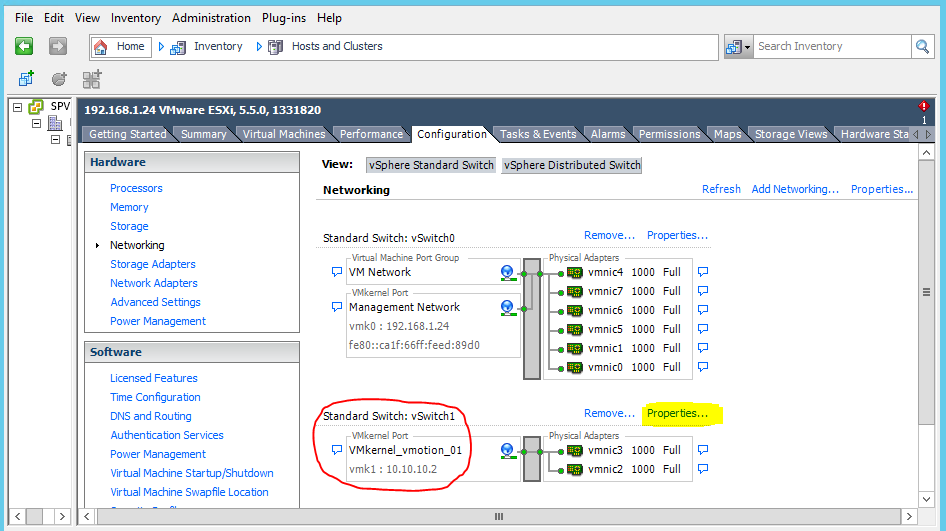Click the info bubble right of vmnic5

coord(703,329)
